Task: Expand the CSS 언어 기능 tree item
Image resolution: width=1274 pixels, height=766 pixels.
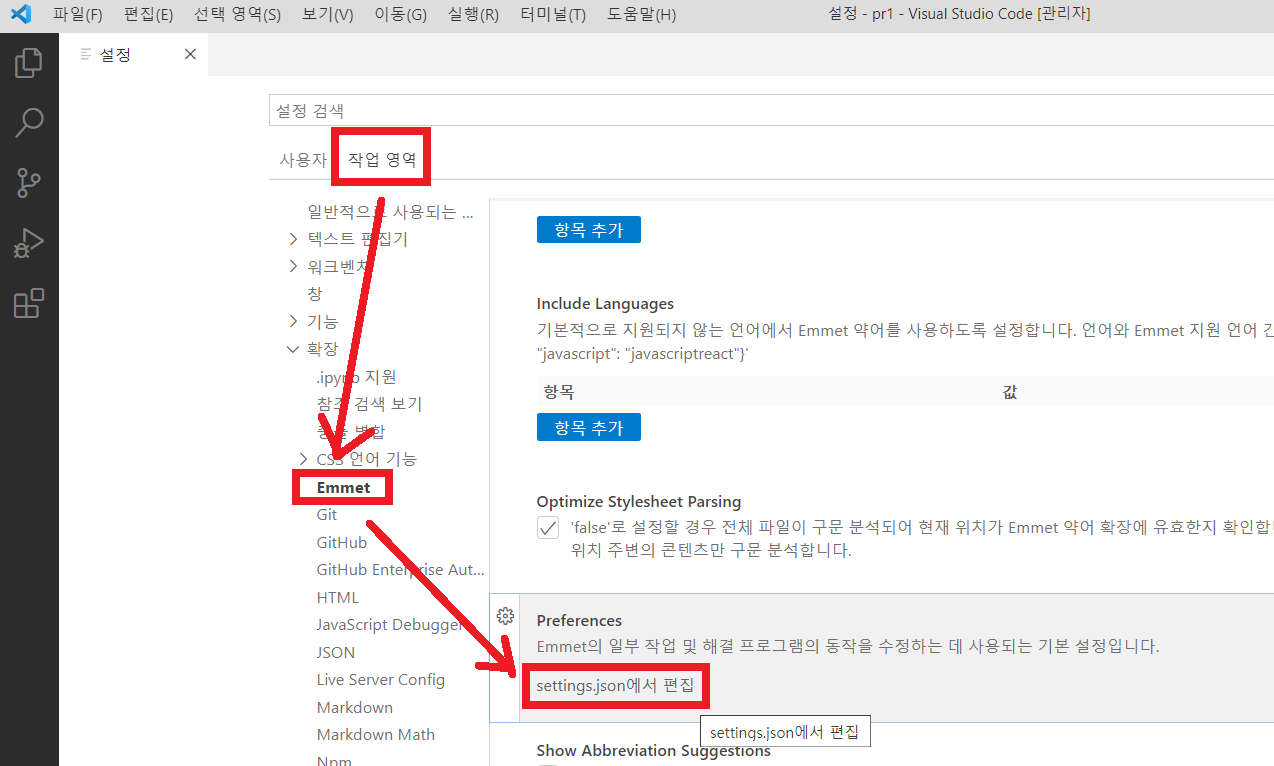Action: [x=303, y=458]
